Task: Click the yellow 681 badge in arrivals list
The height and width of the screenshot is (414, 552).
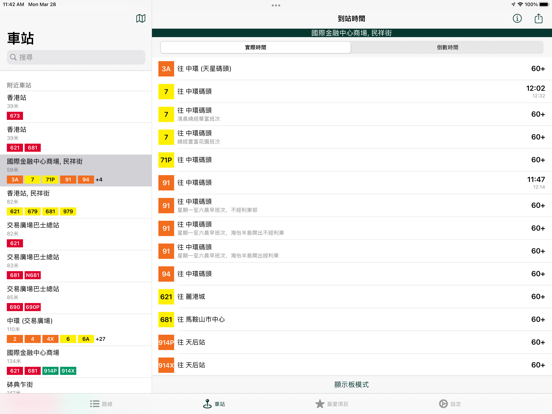Action: (166, 320)
